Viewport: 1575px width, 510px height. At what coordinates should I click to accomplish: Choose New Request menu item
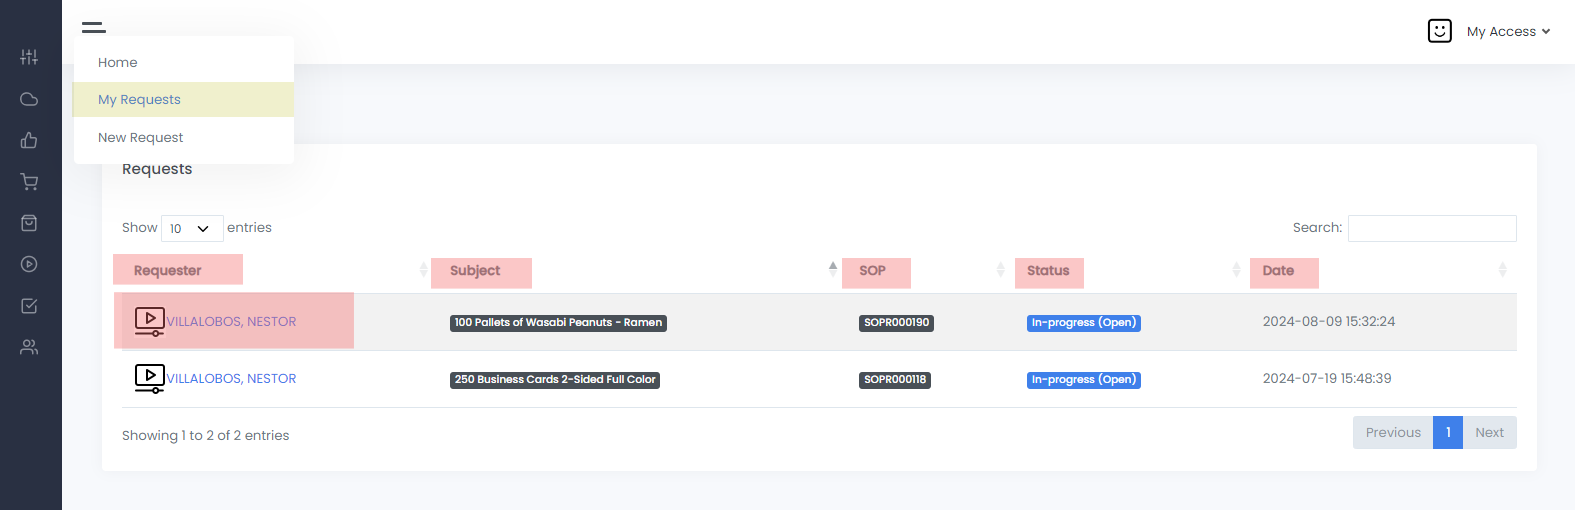(141, 138)
